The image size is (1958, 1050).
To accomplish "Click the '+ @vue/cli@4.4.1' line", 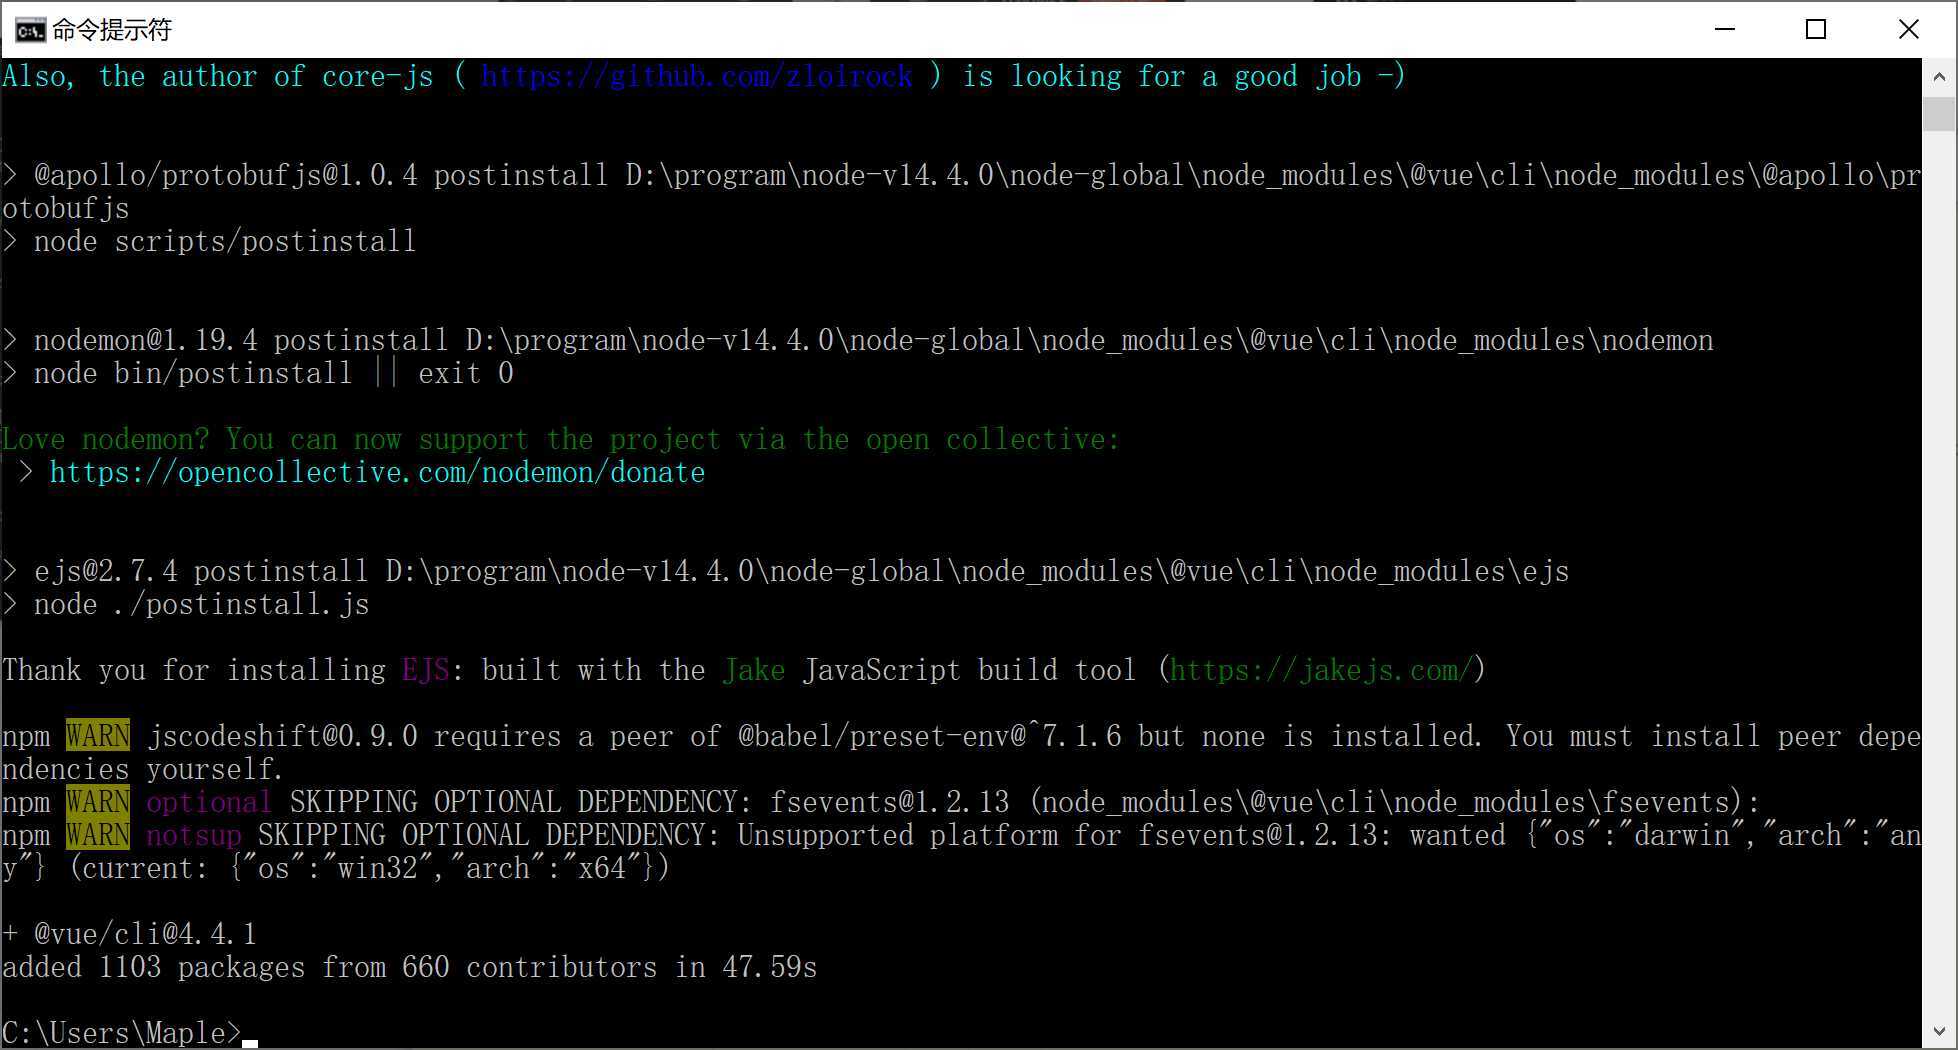I will (x=129, y=934).
